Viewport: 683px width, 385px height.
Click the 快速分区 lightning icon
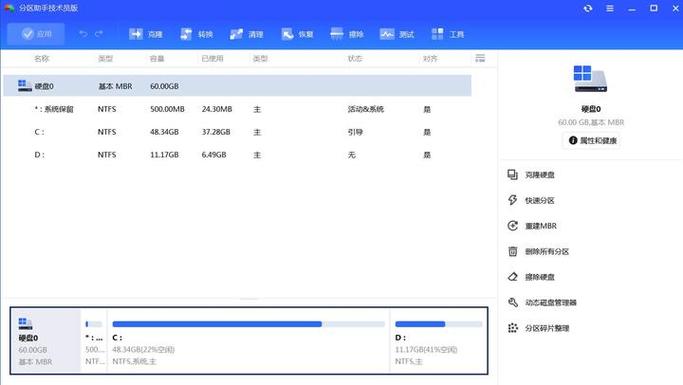(513, 200)
